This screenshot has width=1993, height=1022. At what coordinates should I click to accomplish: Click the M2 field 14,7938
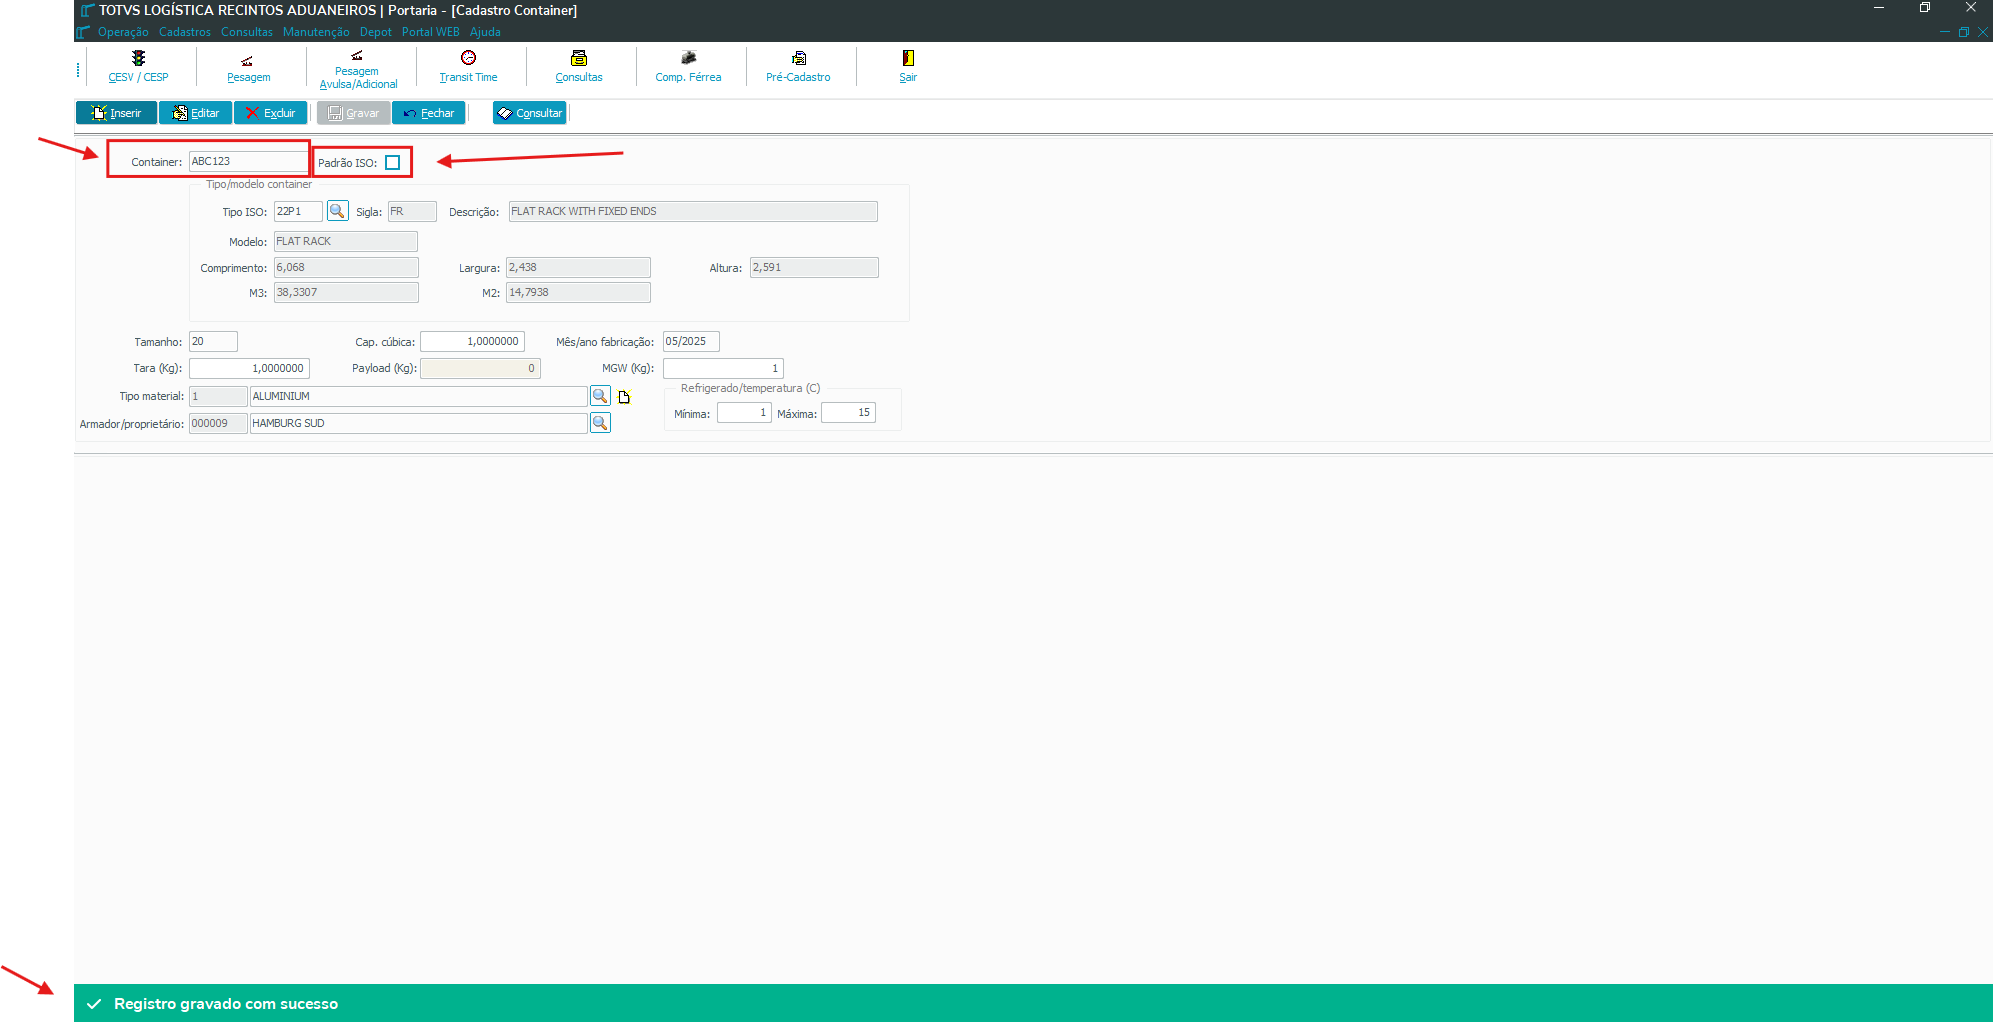[579, 292]
